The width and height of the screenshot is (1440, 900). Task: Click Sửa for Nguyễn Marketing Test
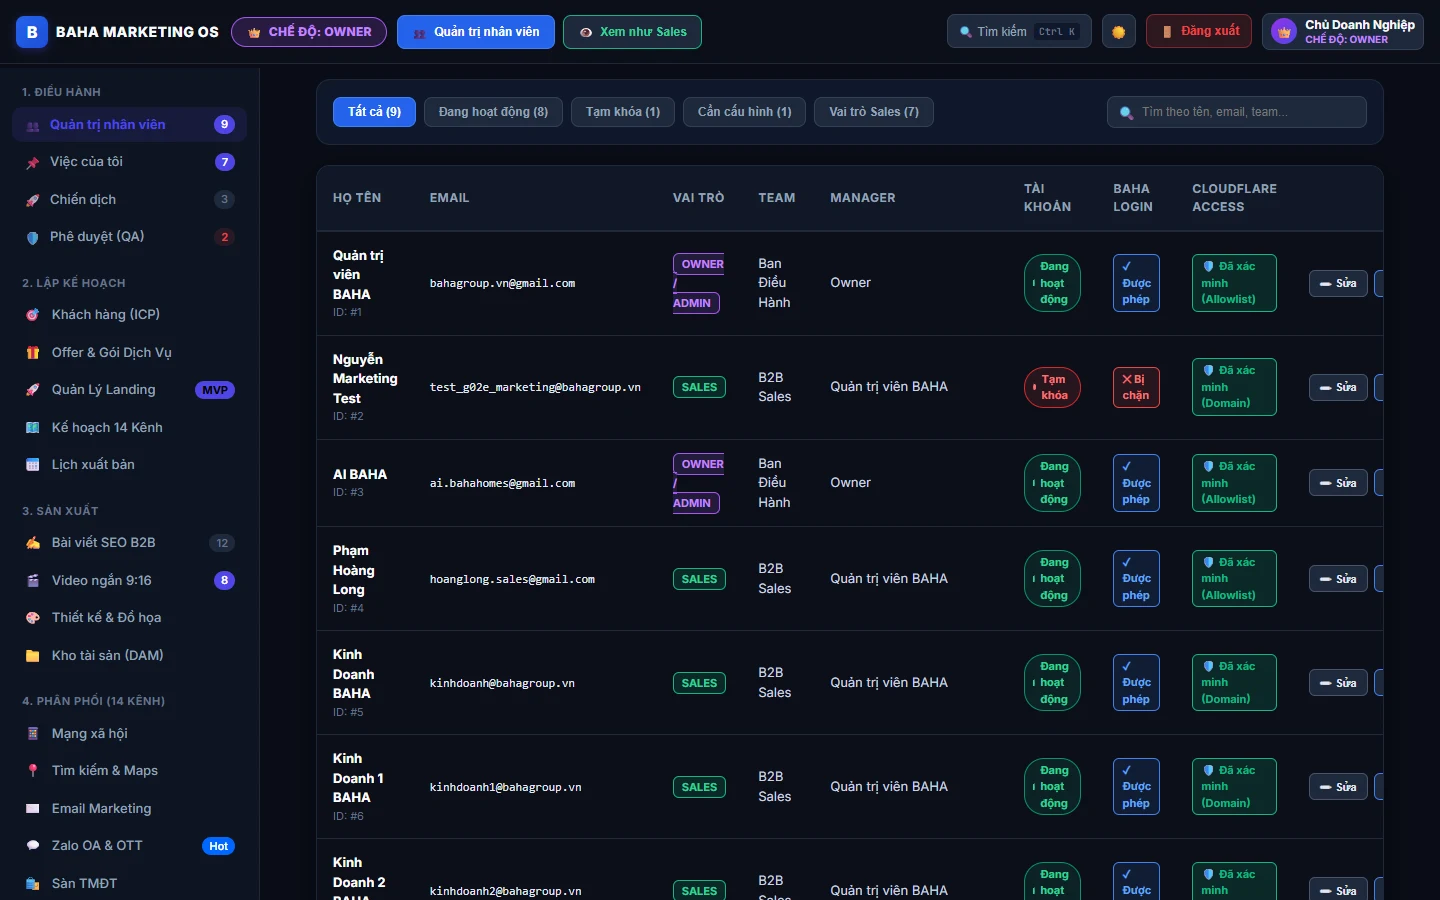1338,387
